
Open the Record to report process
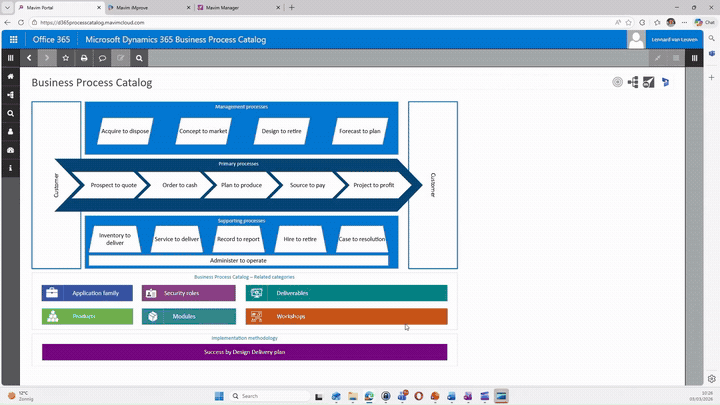coord(238,239)
